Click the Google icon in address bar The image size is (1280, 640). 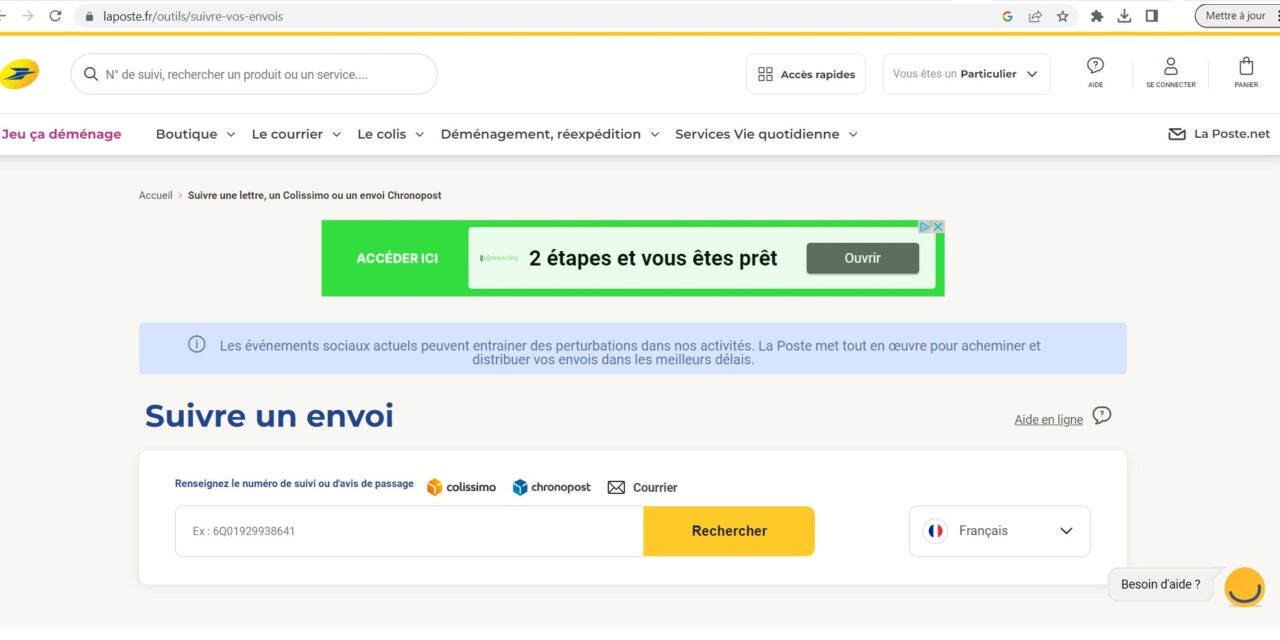click(1007, 16)
